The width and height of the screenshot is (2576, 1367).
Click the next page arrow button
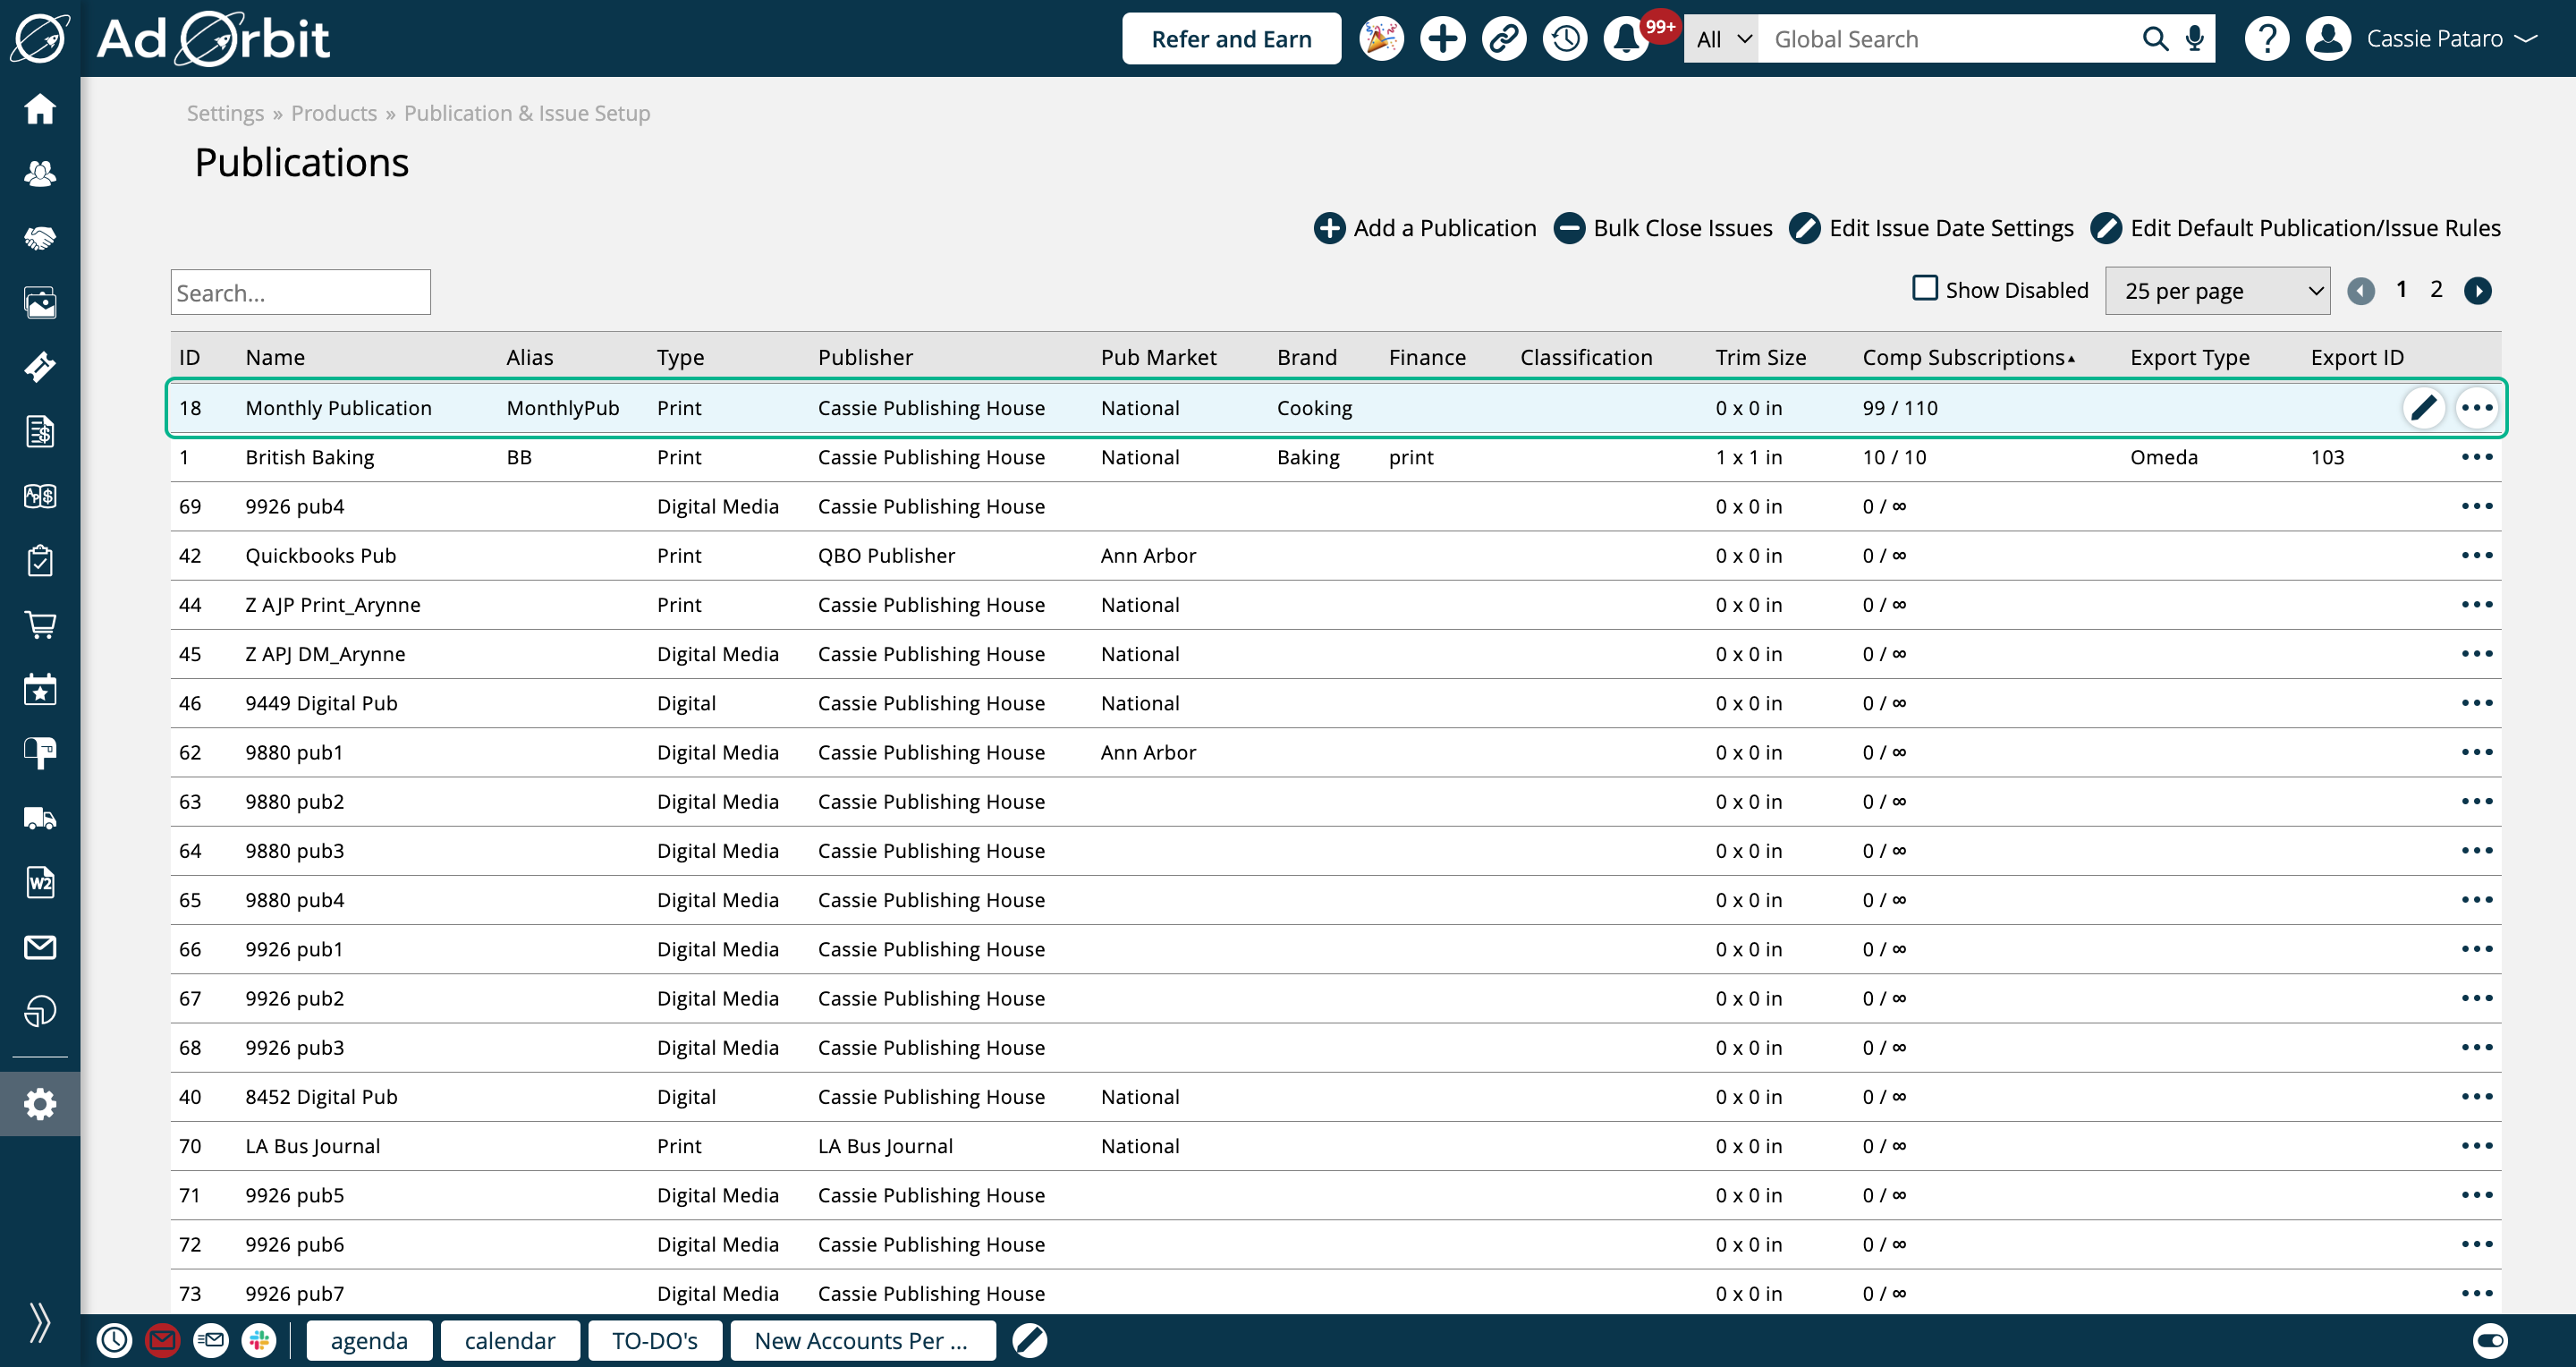(2478, 291)
